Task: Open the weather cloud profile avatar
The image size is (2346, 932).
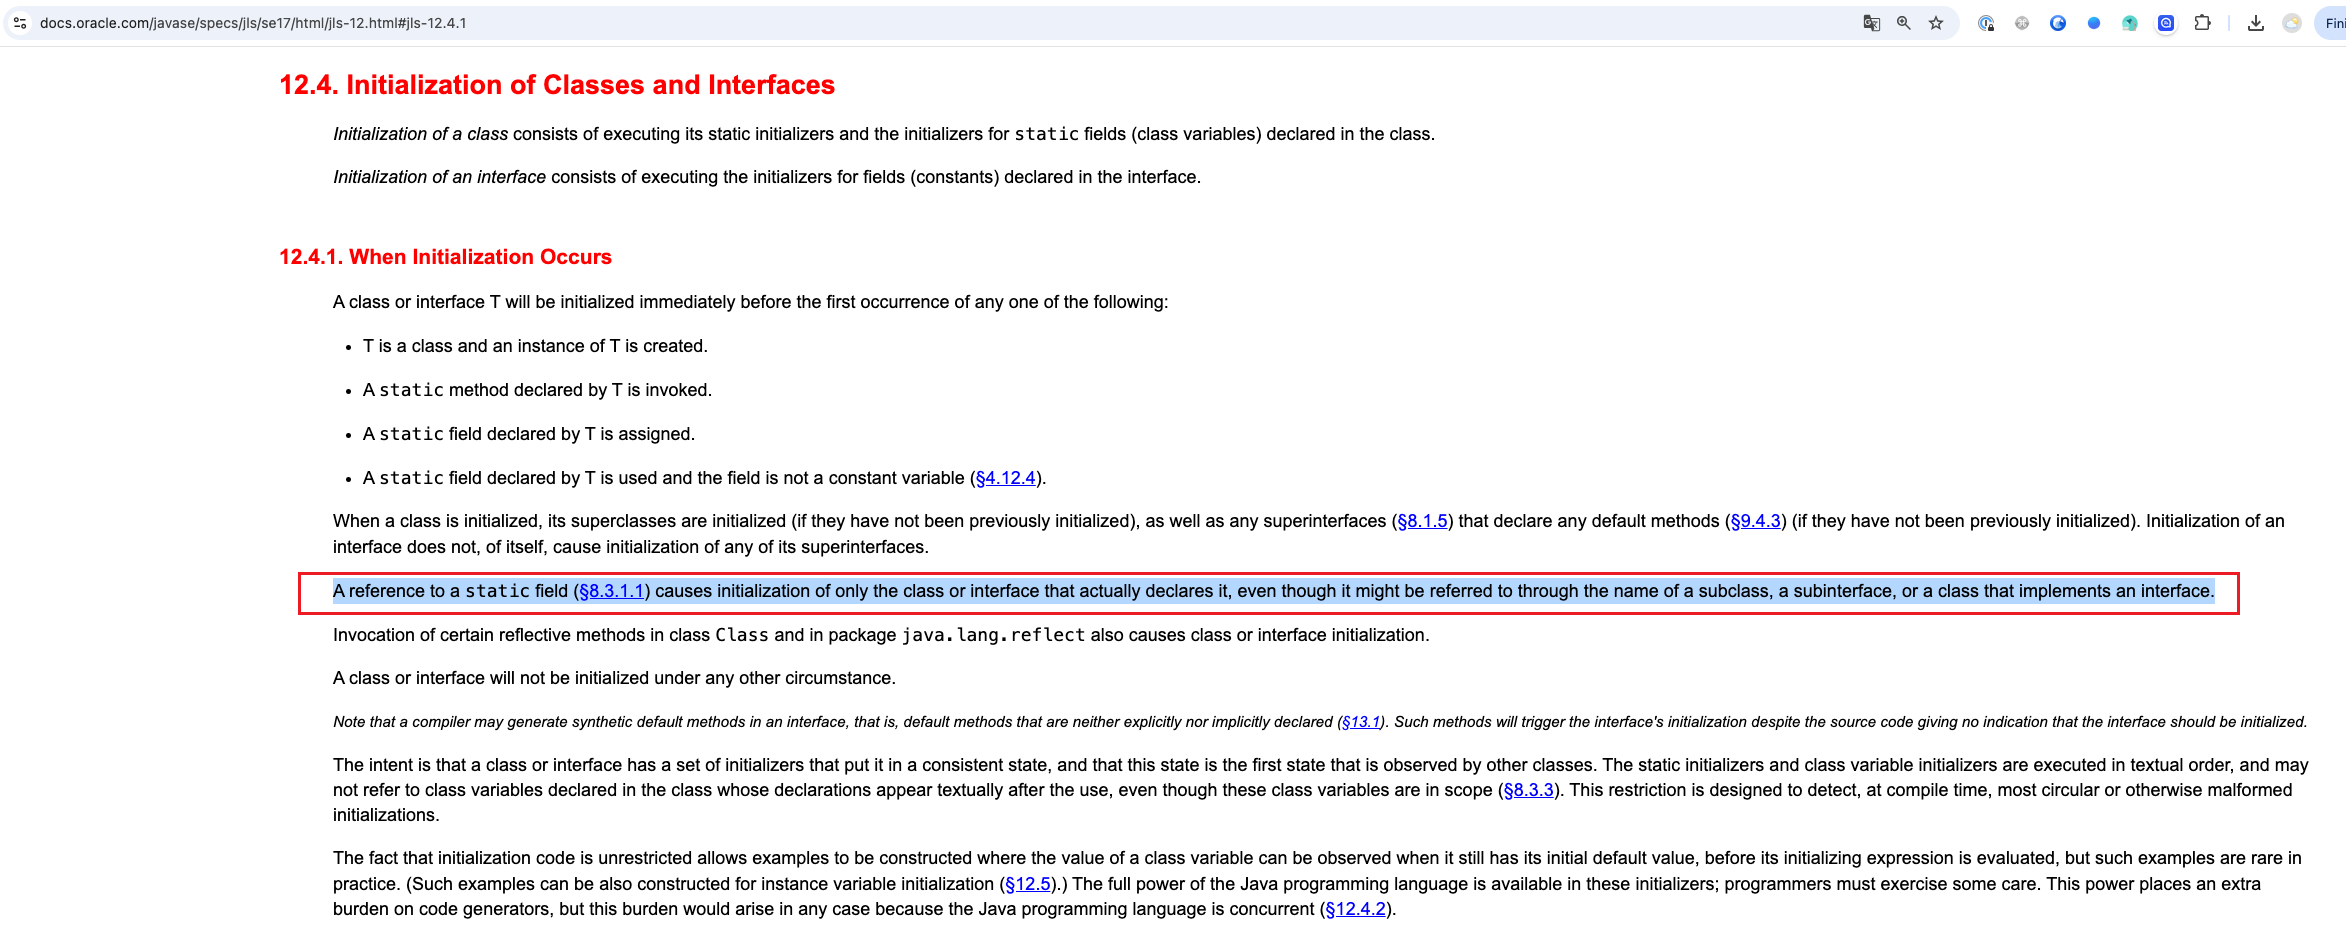Action: (2292, 23)
